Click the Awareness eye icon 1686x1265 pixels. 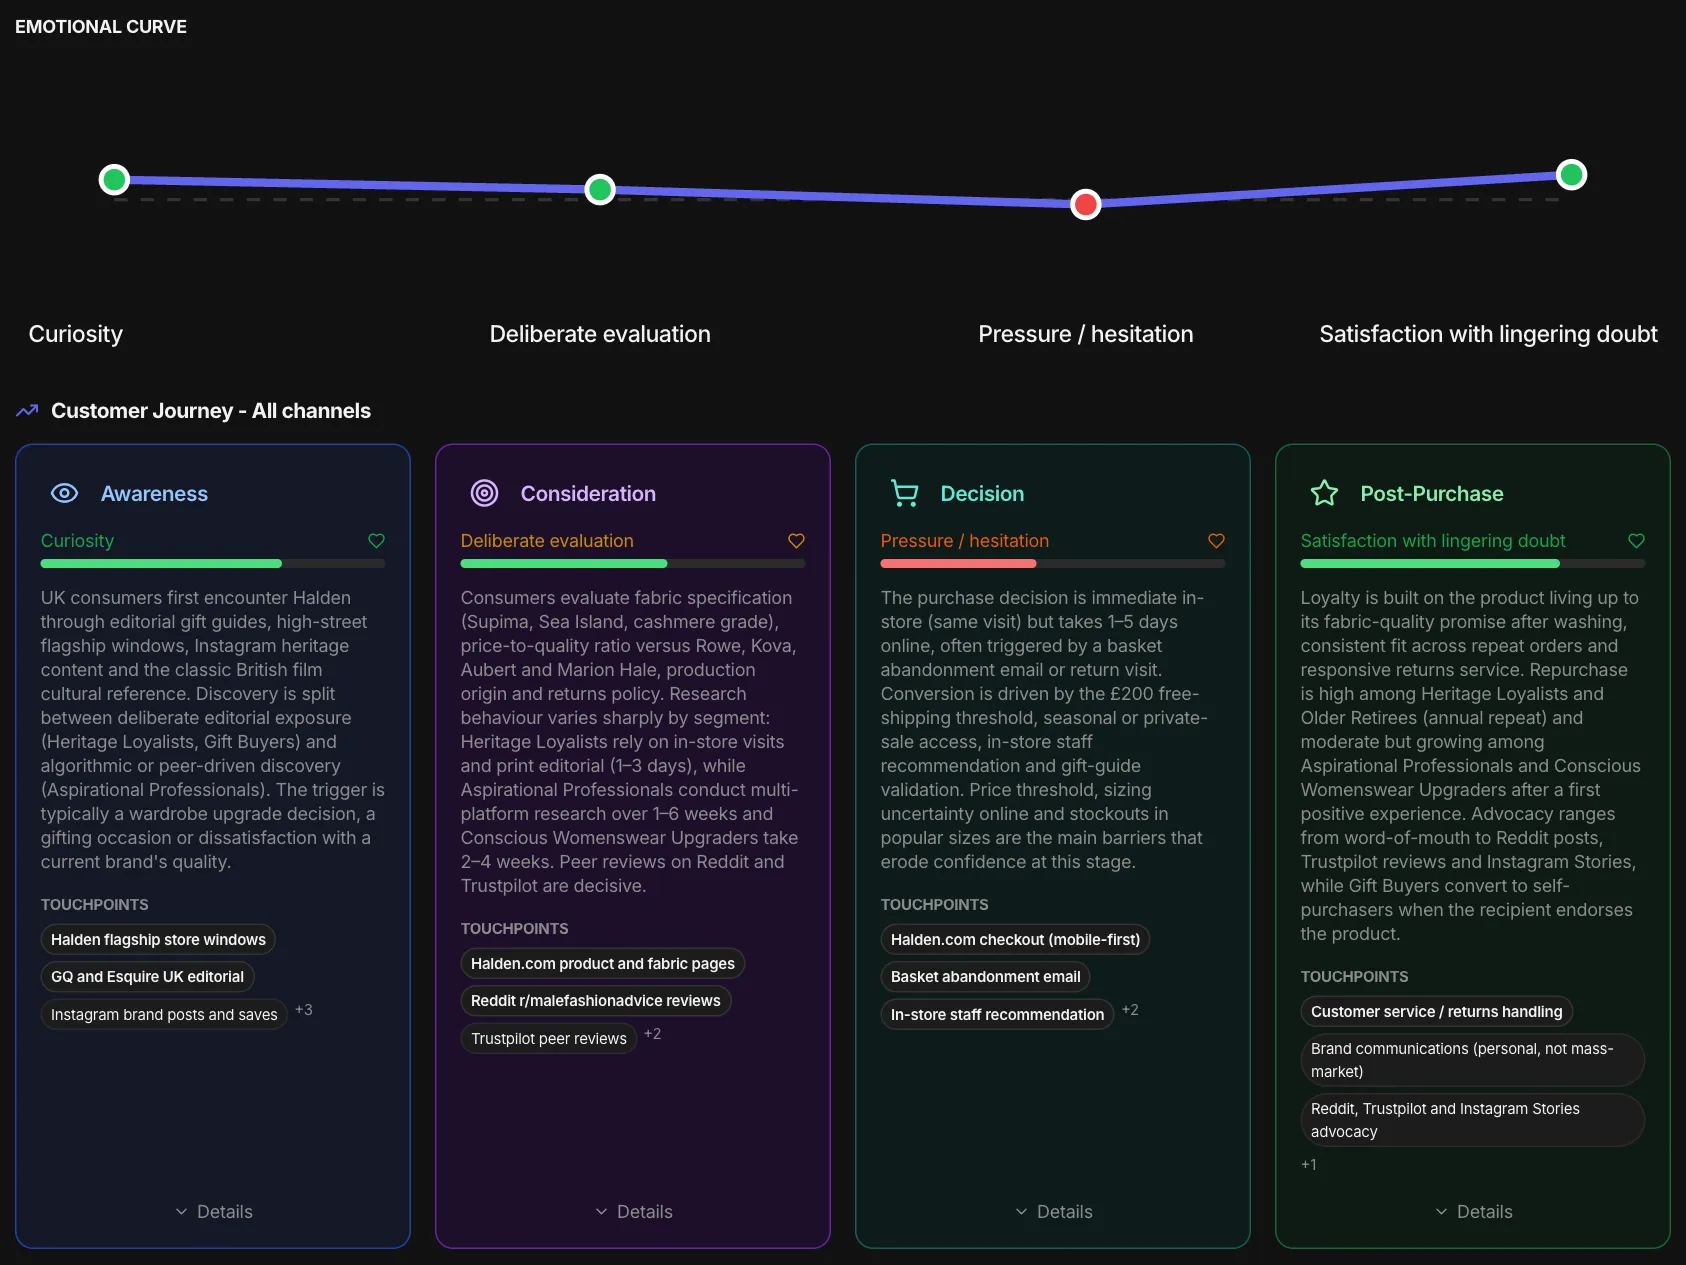pos(64,493)
